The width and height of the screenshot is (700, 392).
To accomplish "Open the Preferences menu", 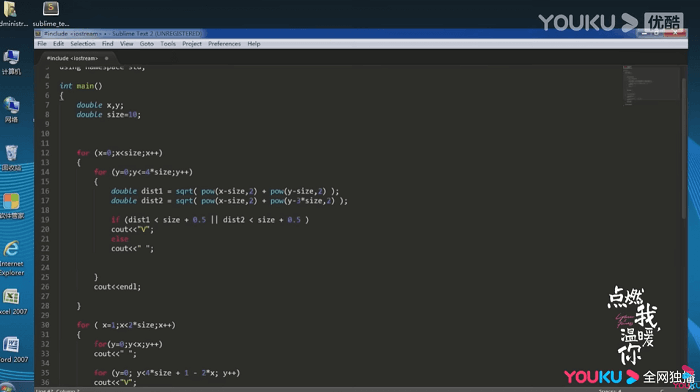I will (x=224, y=44).
